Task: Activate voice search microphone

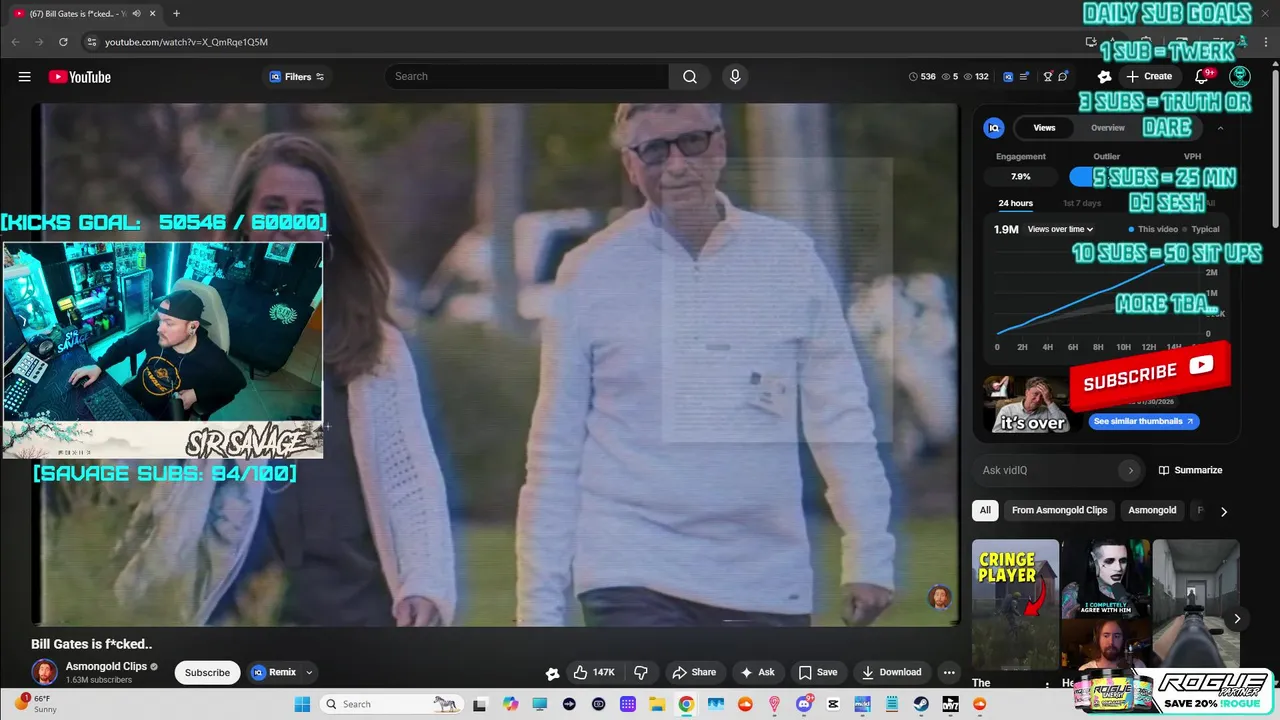Action: pos(735,77)
